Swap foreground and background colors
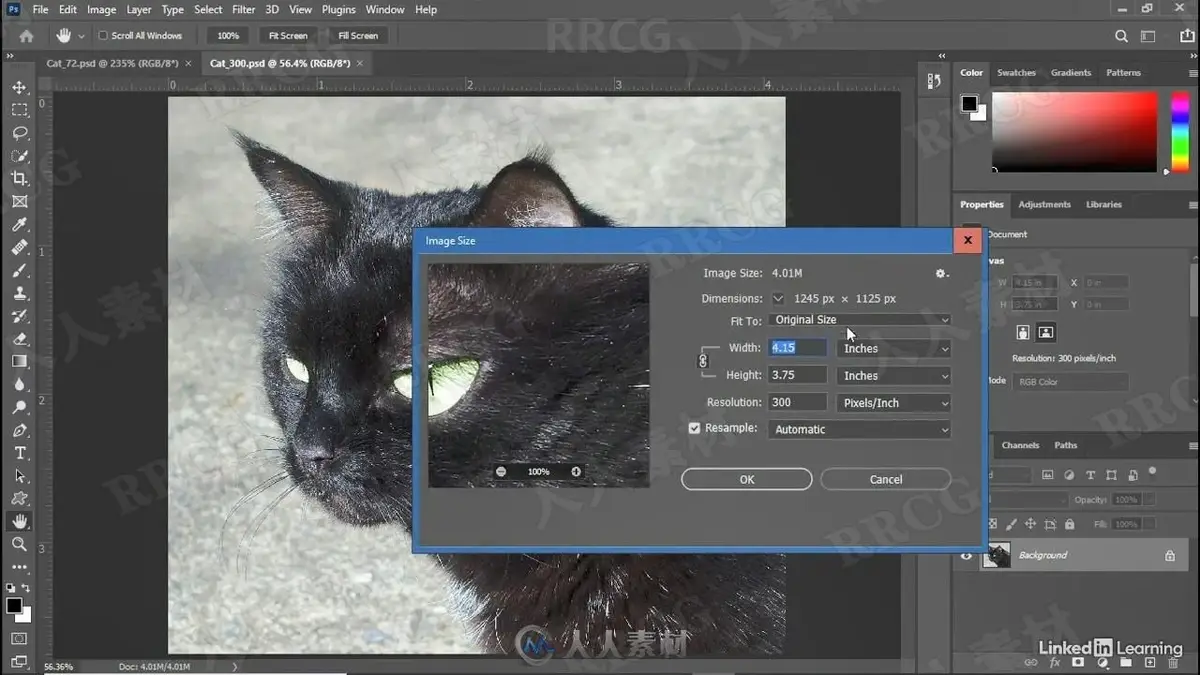Screen dimensions: 1200x675 (26, 588)
